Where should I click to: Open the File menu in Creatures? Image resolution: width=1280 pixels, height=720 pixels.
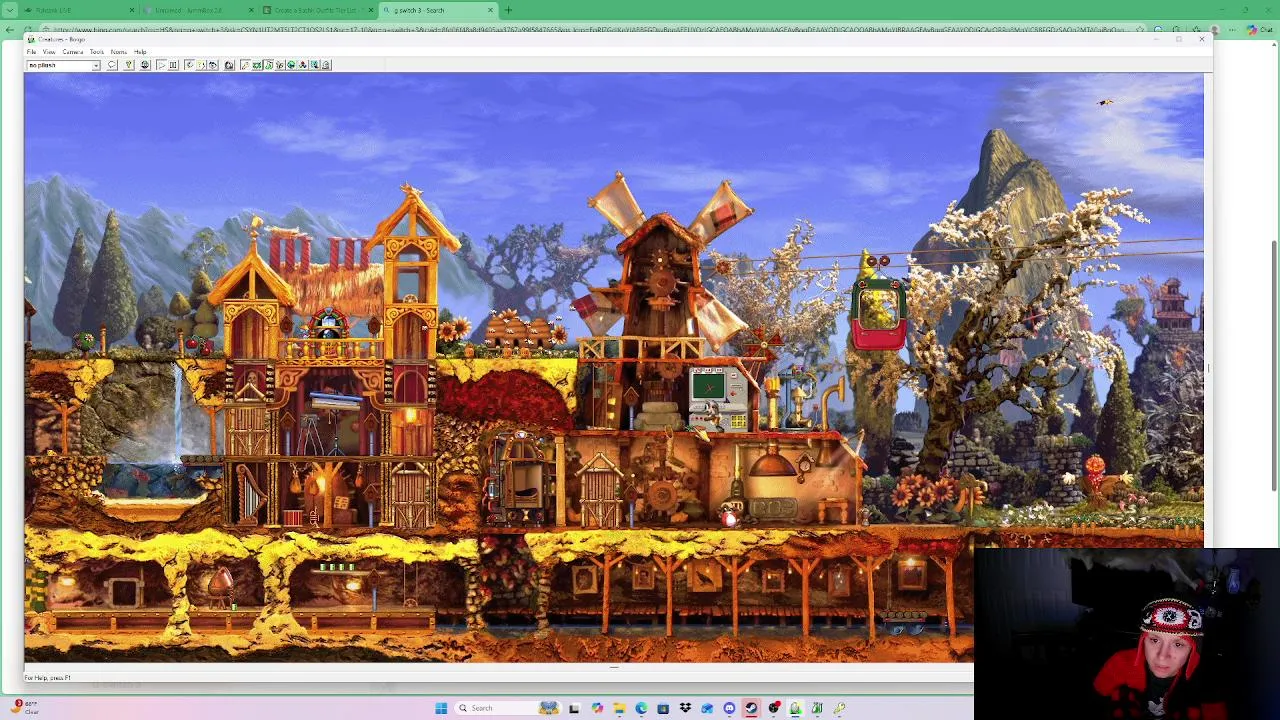[31, 52]
